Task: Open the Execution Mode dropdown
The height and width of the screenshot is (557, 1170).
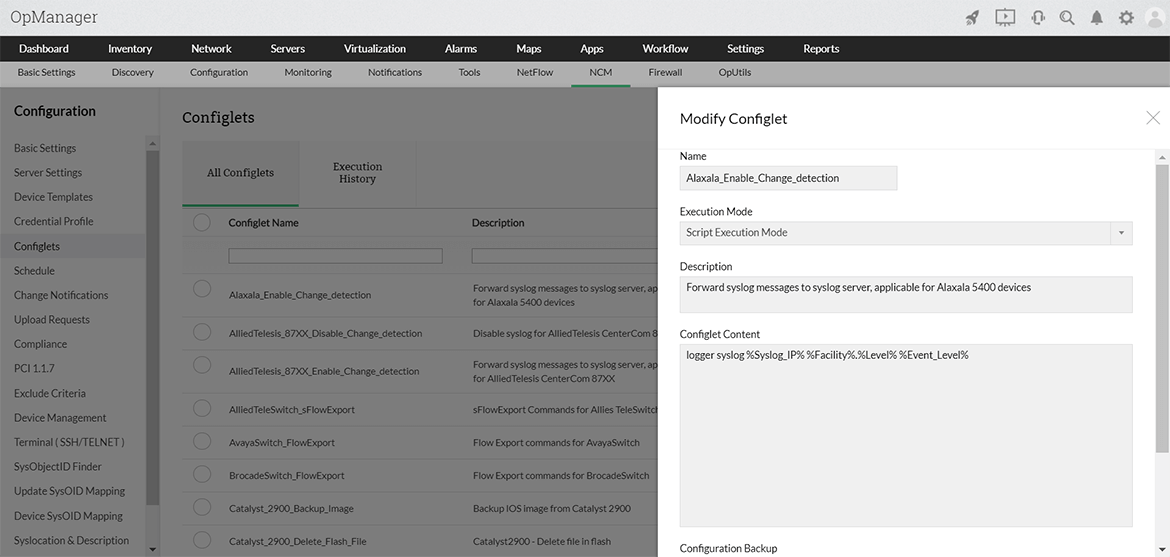Action: pyautogui.click(x=1121, y=233)
